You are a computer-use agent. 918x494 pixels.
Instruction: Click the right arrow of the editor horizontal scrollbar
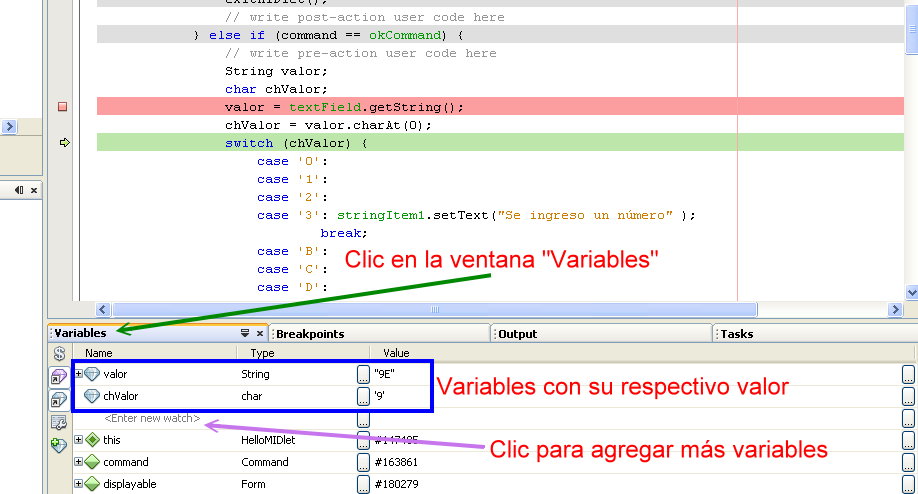pyautogui.click(x=895, y=309)
